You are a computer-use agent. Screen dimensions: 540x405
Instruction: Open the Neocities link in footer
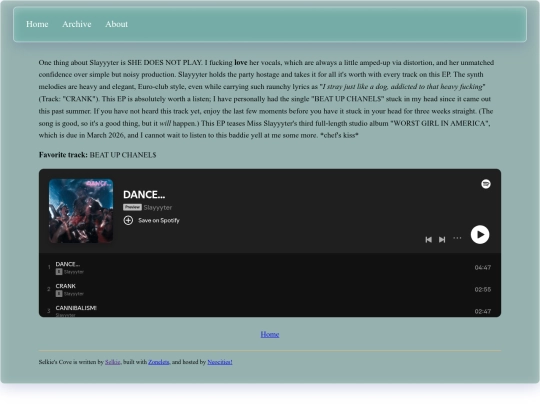click(x=220, y=362)
